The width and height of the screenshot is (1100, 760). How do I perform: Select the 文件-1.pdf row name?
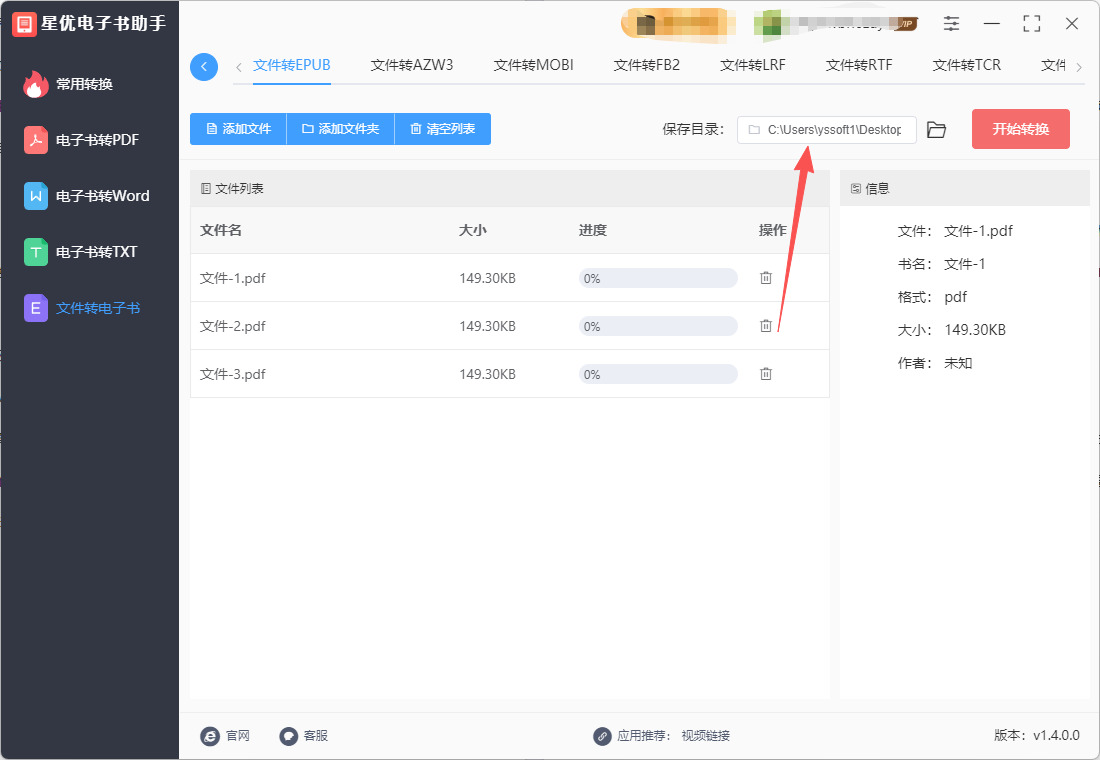(233, 279)
